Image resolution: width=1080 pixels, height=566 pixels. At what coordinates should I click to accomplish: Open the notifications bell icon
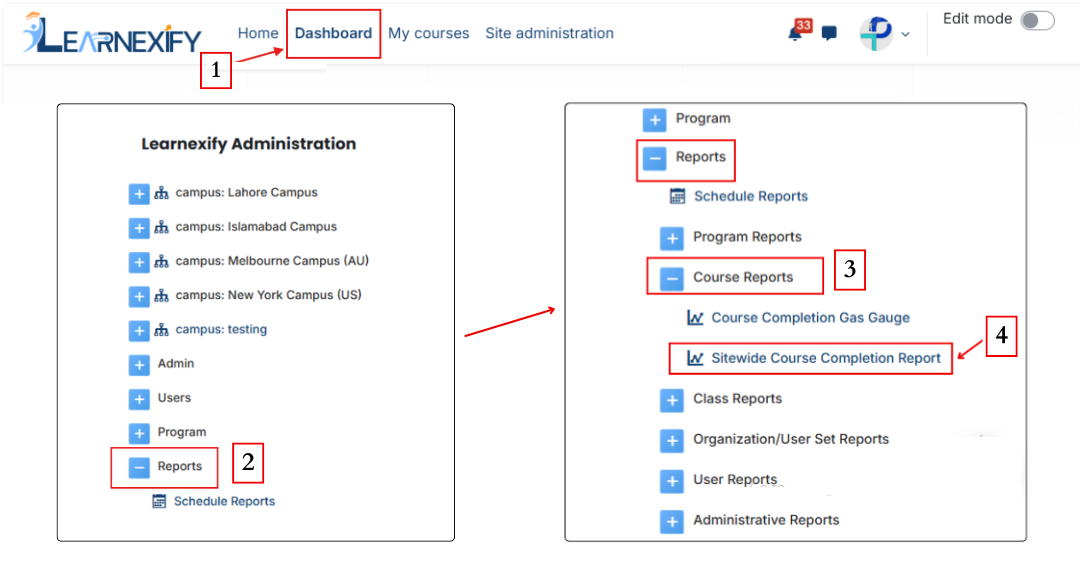pos(796,33)
